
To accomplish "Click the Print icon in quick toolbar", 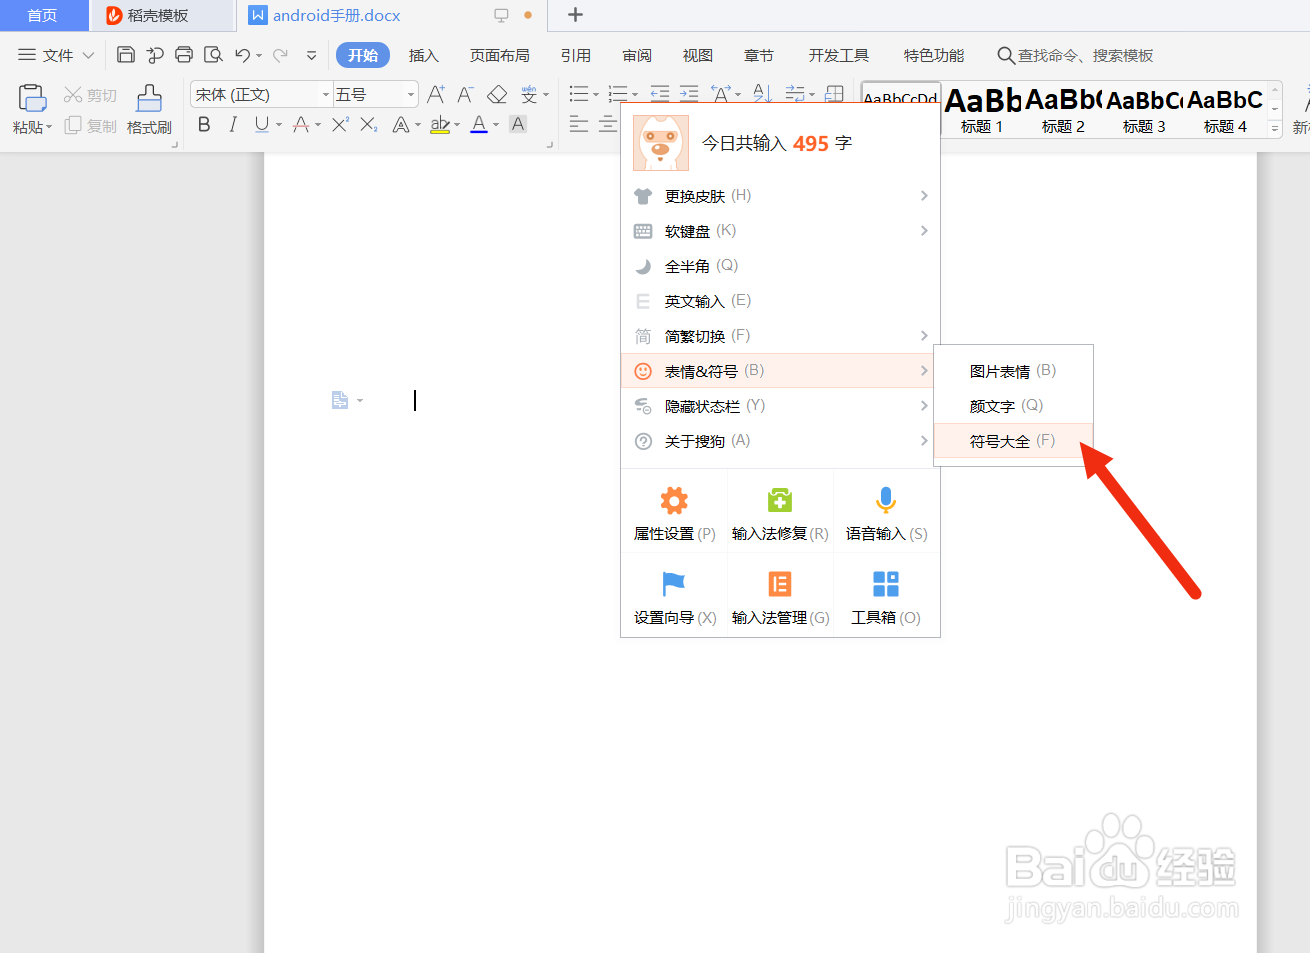I will (x=184, y=55).
